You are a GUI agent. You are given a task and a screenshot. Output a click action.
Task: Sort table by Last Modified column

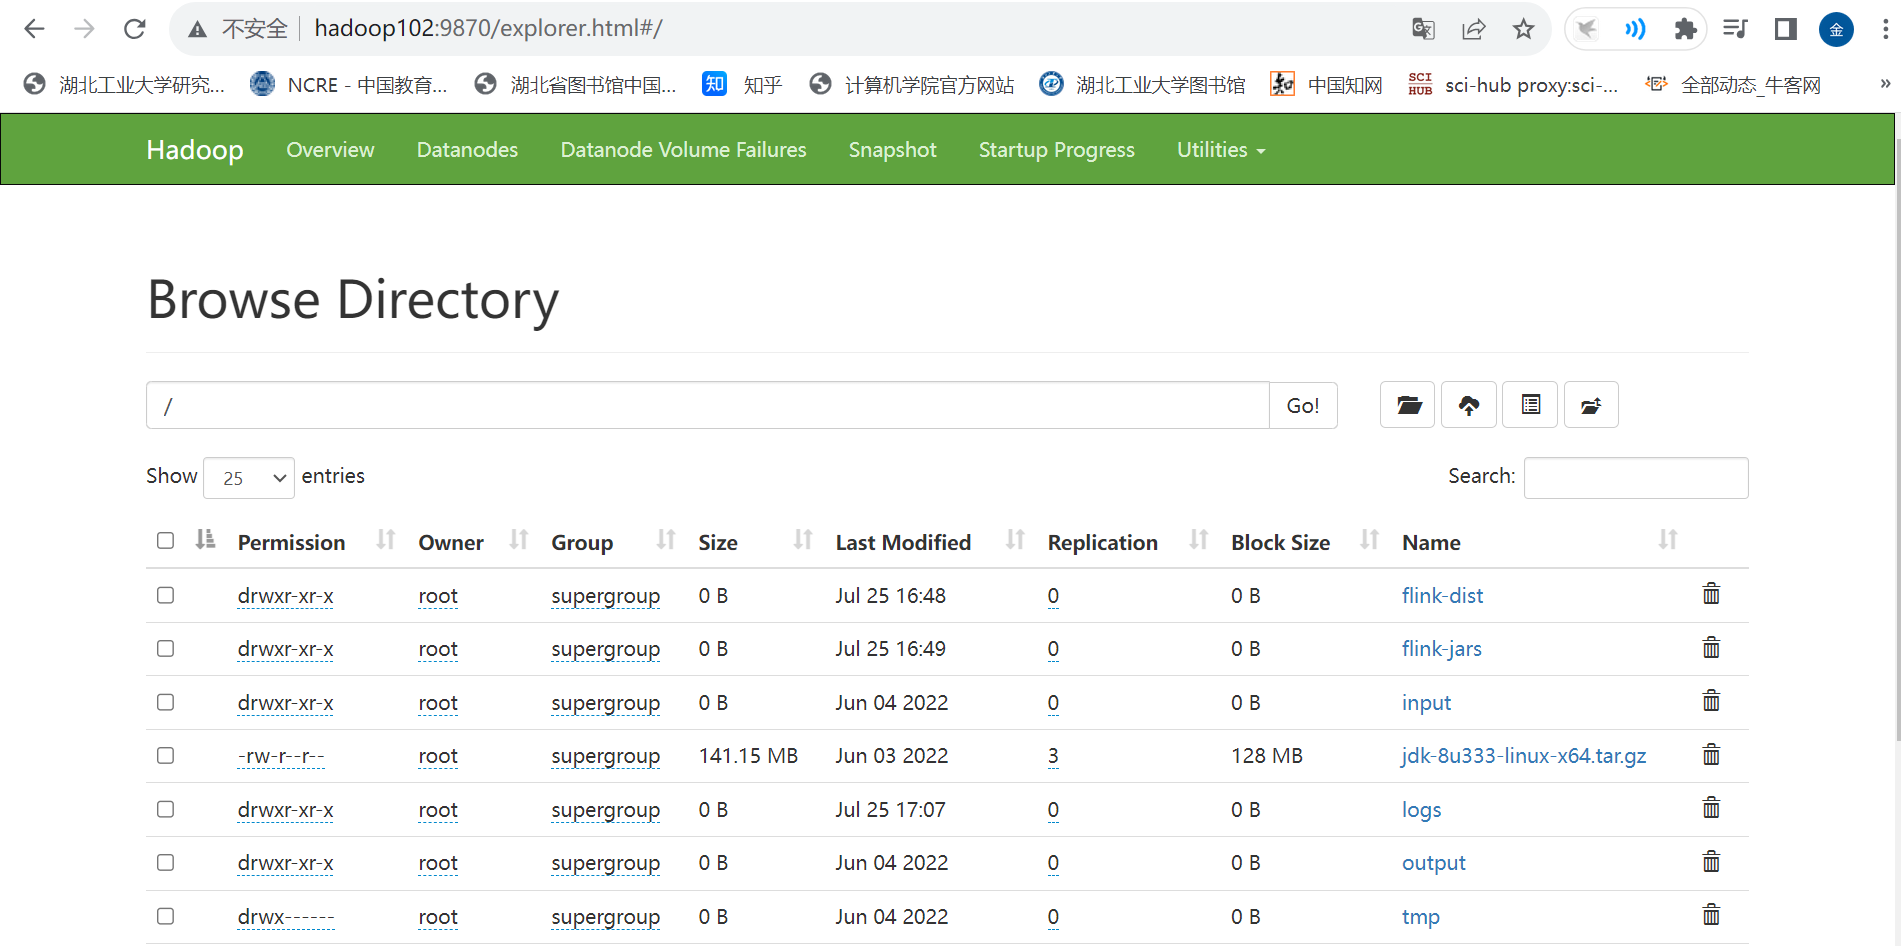pyautogui.click(x=930, y=542)
